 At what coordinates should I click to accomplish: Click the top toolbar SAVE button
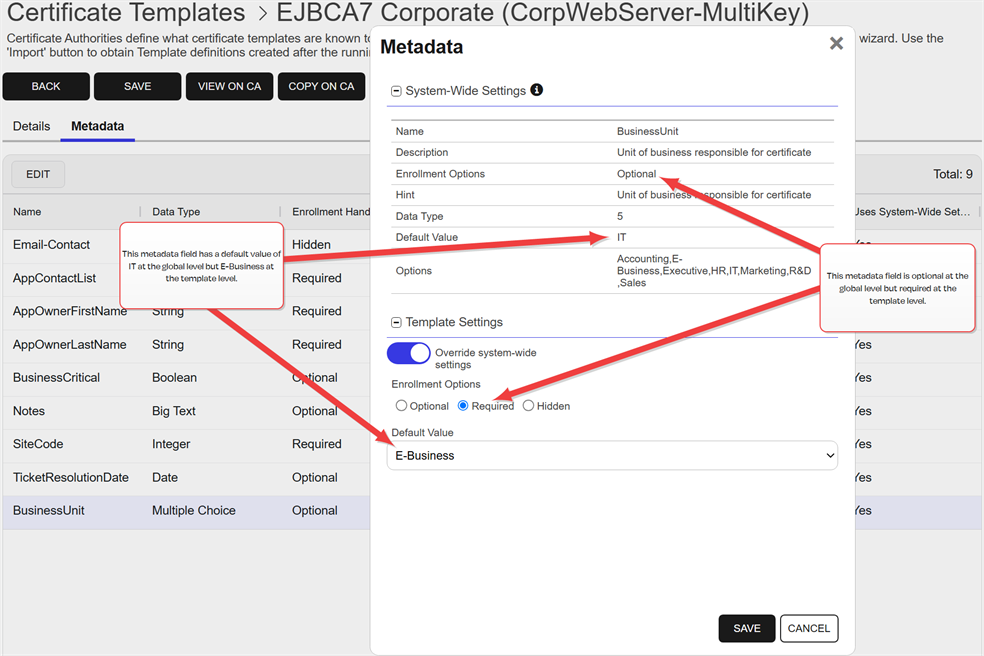click(137, 87)
